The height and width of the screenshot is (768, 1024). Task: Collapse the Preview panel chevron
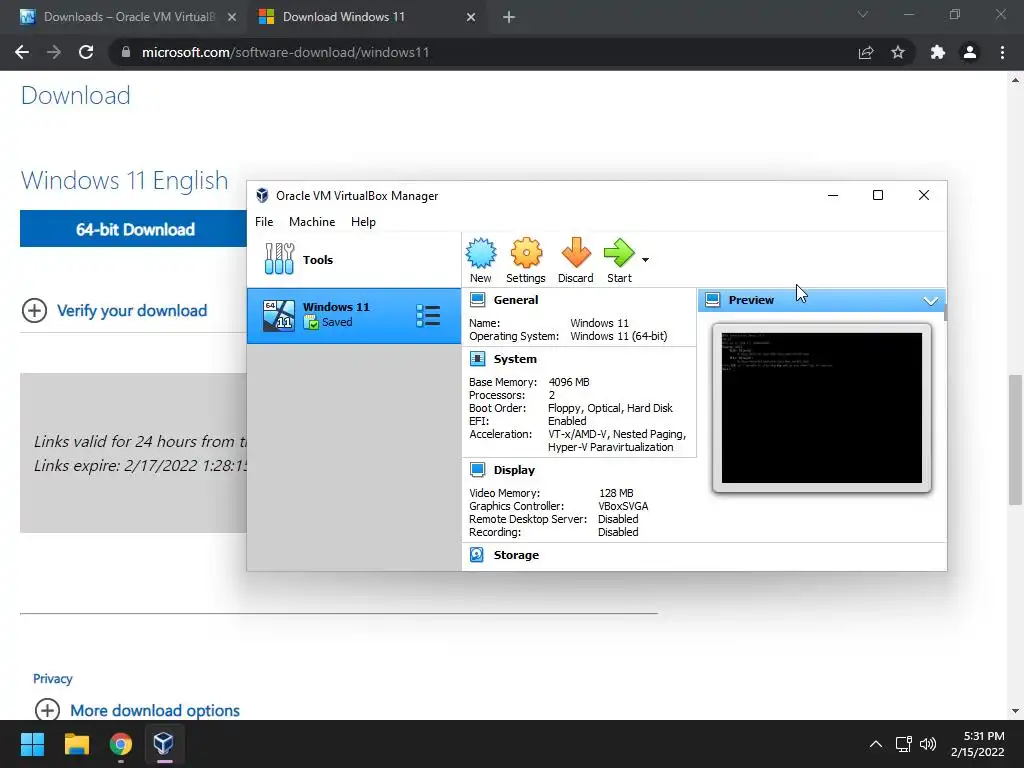(x=931, y=300)
